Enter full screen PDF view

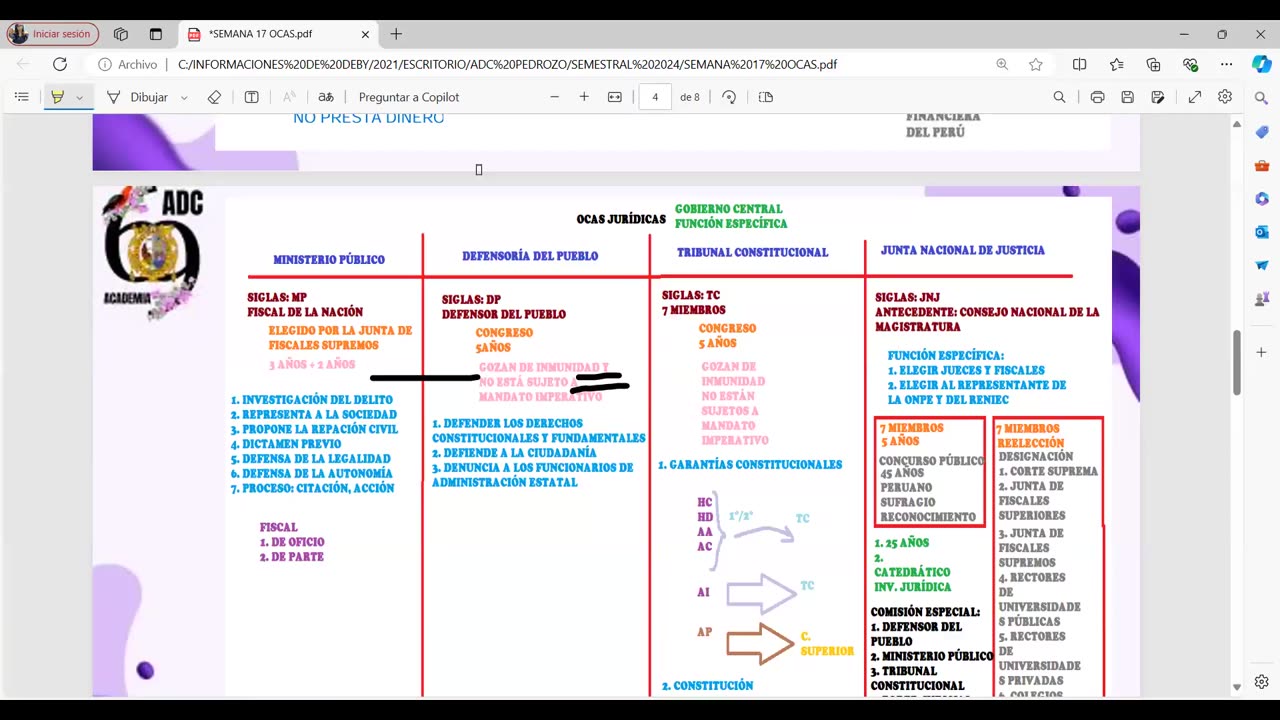tap(1195, 97)
